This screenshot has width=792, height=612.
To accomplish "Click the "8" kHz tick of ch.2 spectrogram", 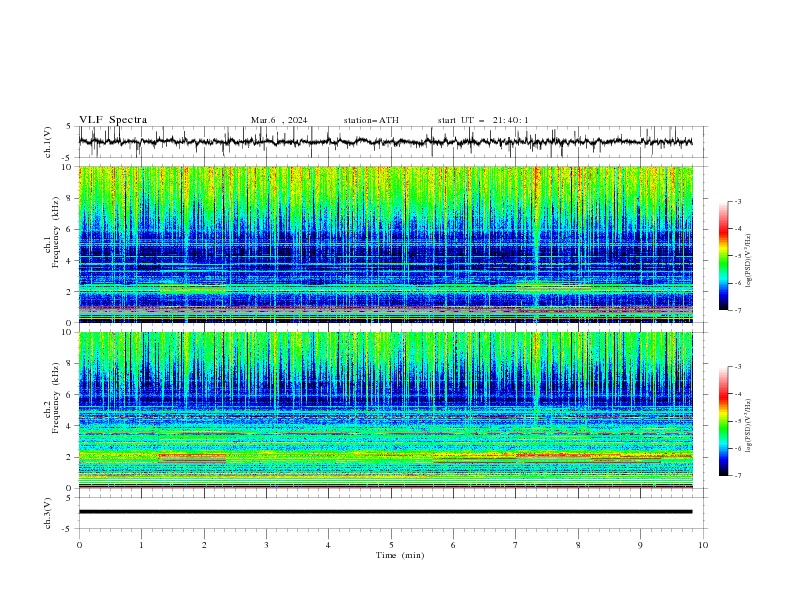I will (71, 364).
